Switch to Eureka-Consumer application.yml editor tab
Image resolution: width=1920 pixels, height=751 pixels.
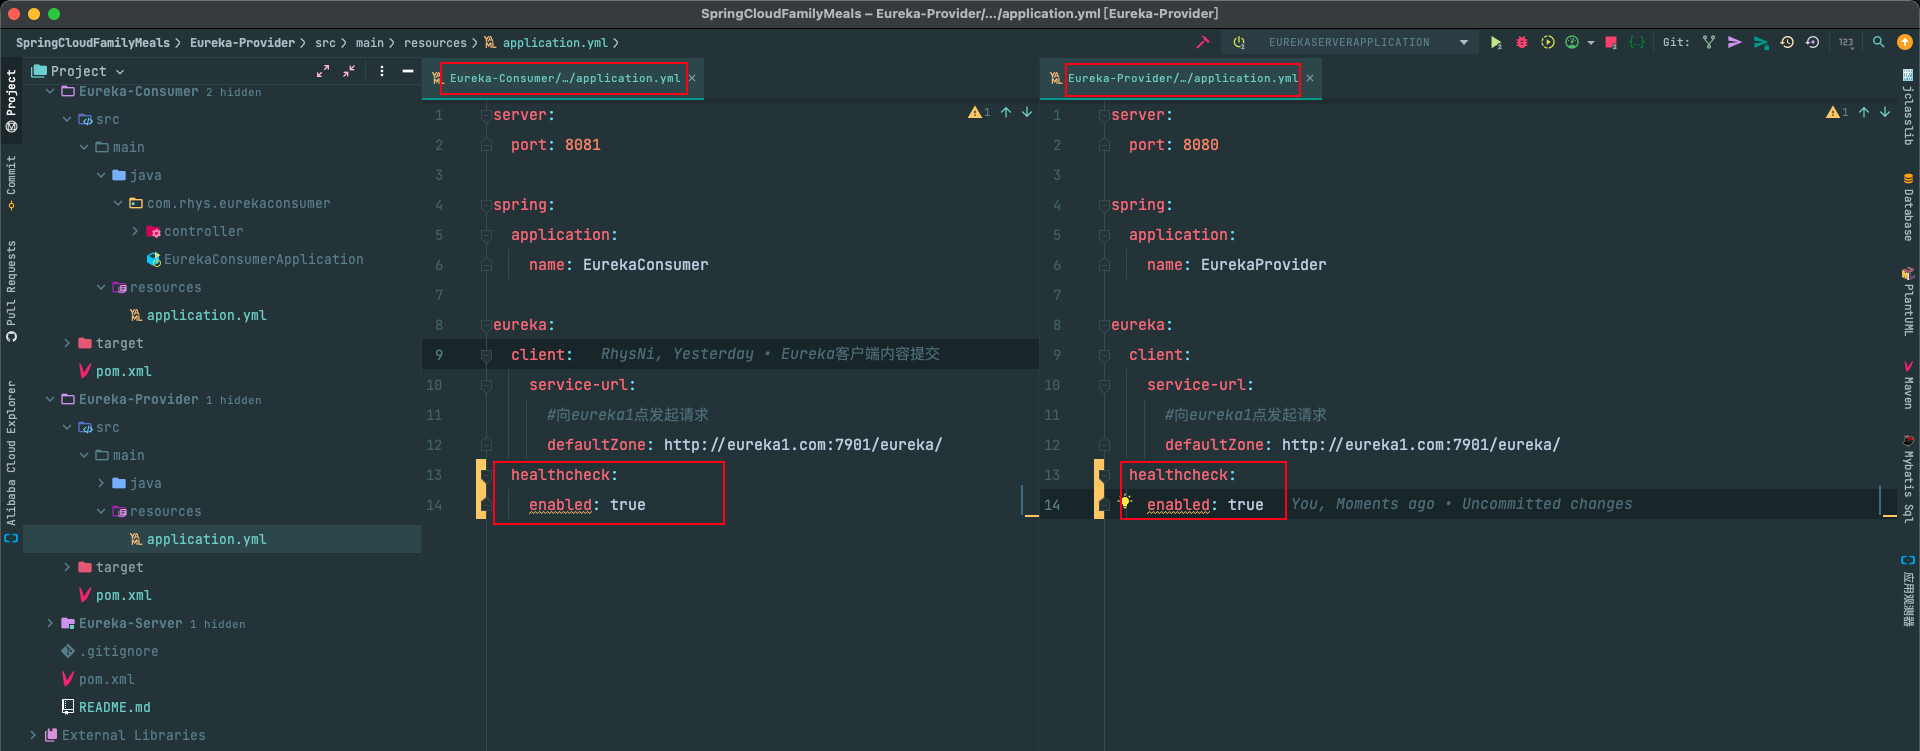564,78
